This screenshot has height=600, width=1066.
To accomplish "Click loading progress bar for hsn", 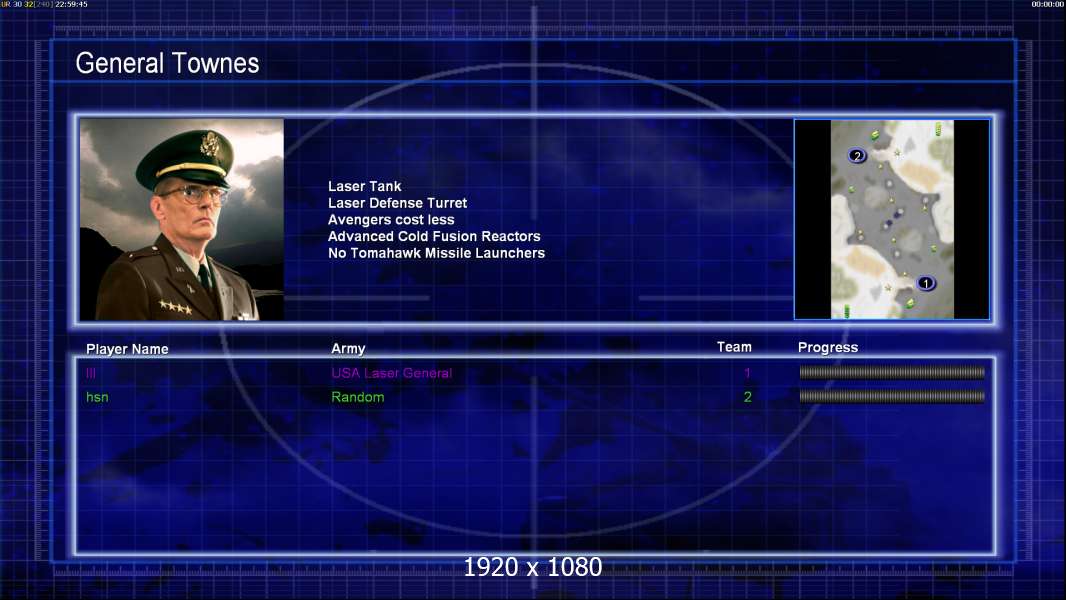I will tap(892, 396).
